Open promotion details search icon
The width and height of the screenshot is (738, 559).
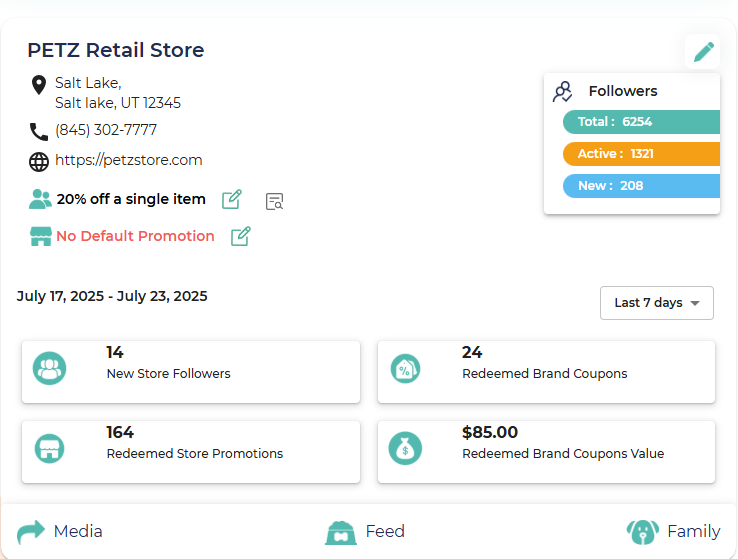tap(274, 201)
